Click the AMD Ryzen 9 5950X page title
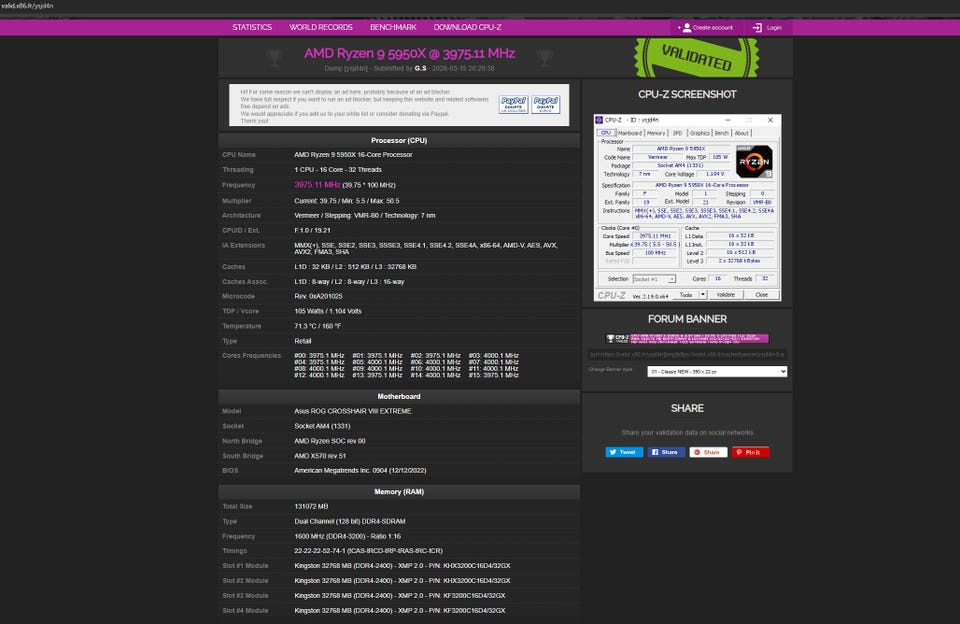This screenshot has height=624, width=960. (410, 53)
